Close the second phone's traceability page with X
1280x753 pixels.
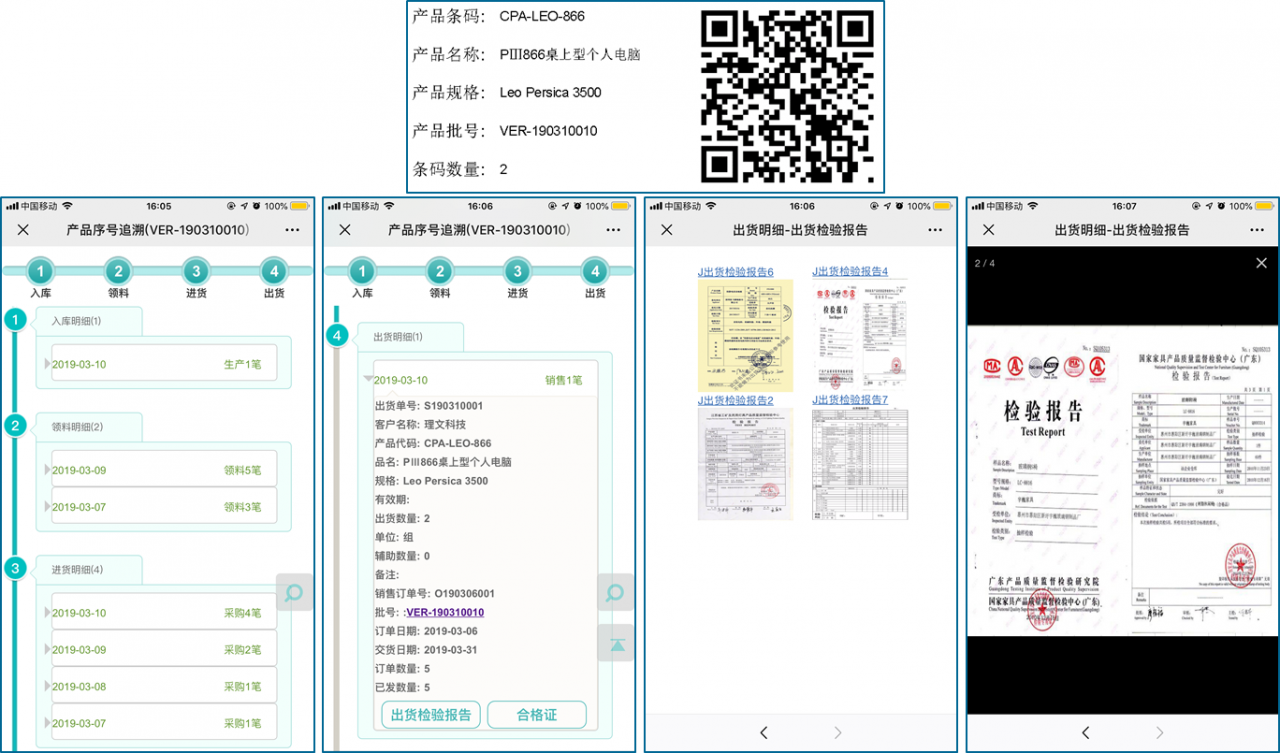tap(345, 230)
